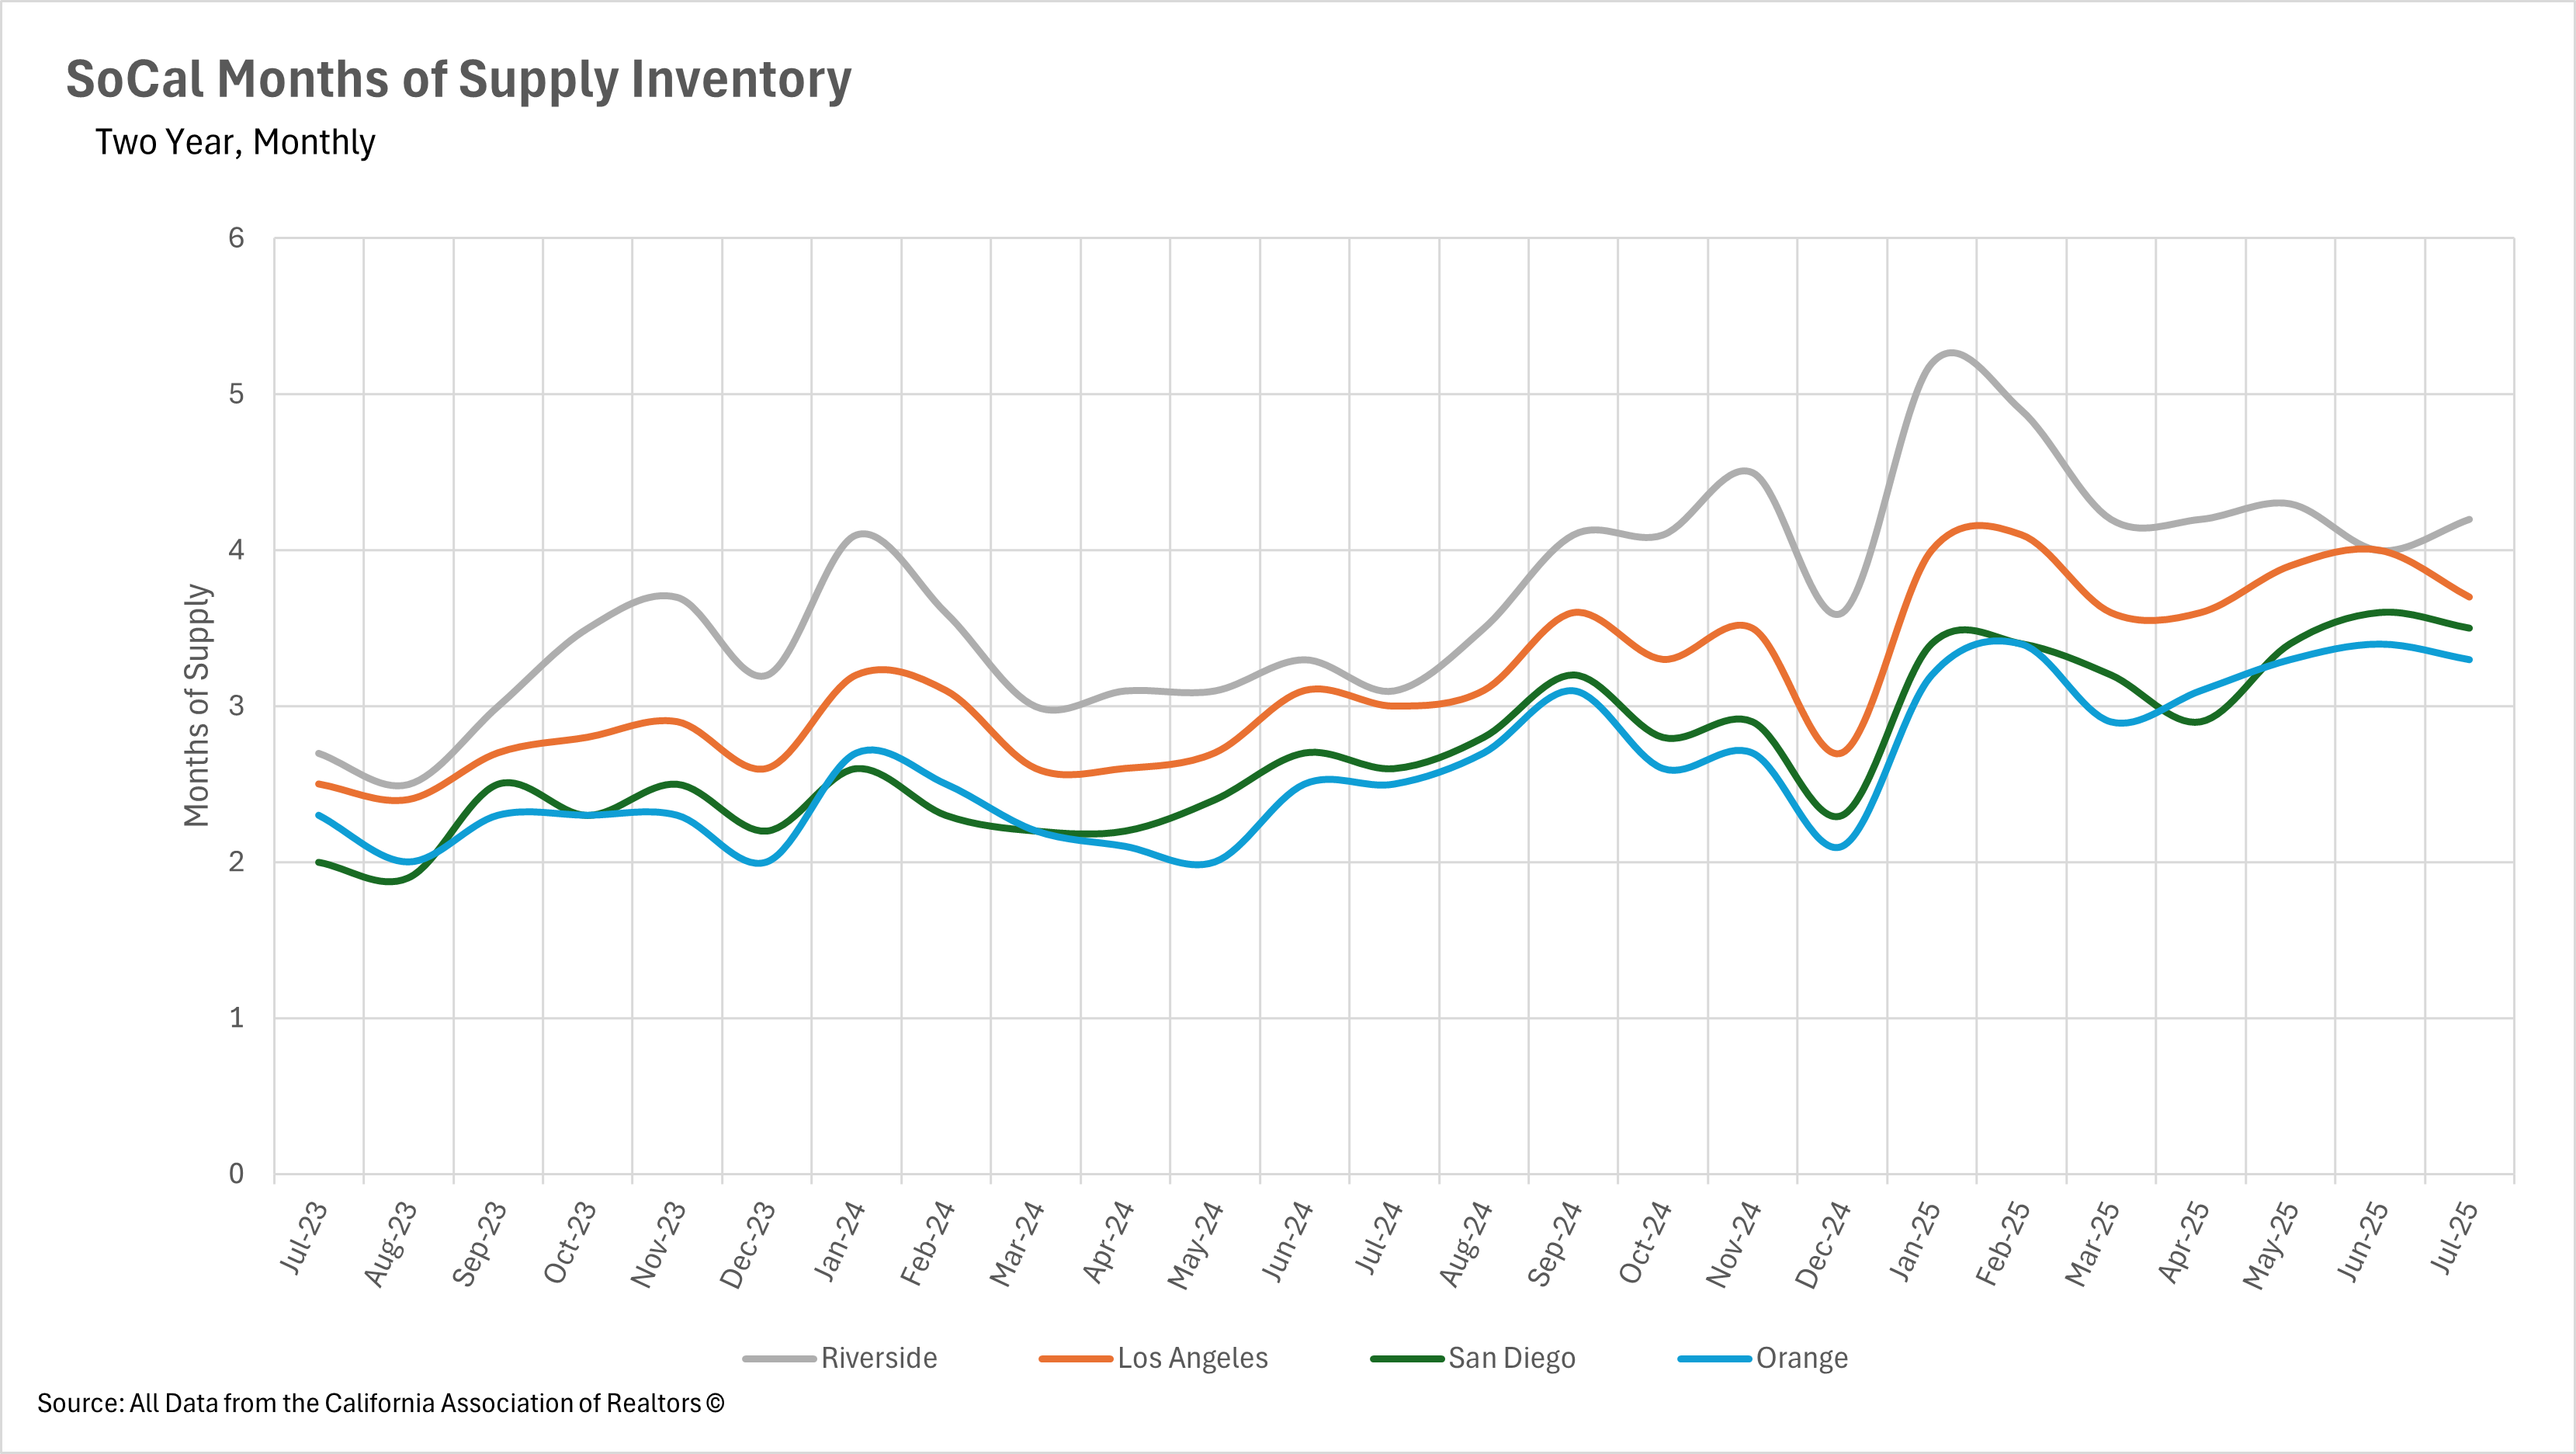The height and width of the screenshot is (1454, 2576).
Task: Click the y-axis value 3 label
Action: [x=236, y=706]
